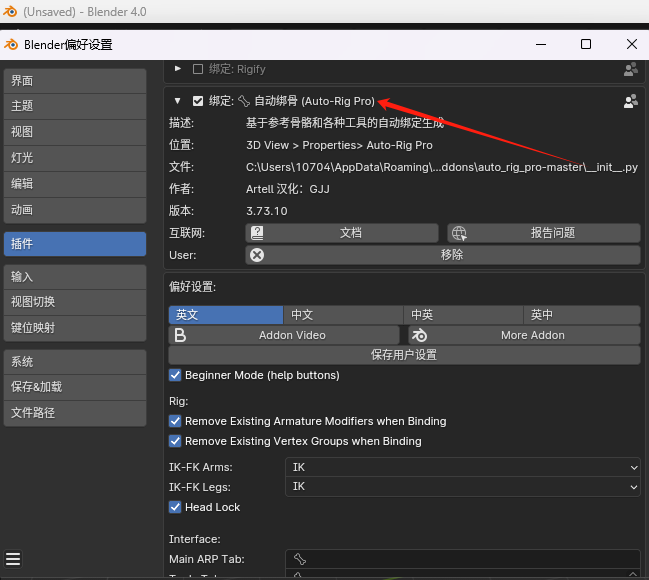Click the addon file path text

pos(442,167)
